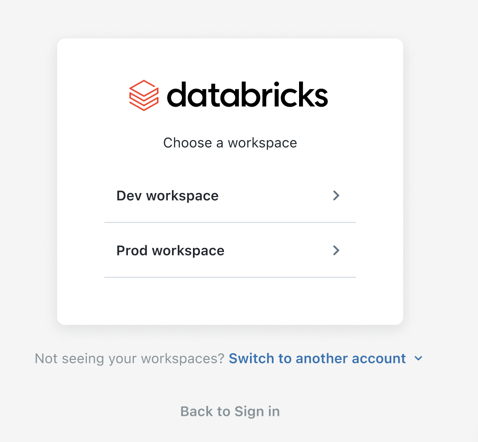The width and height of the screenshot is (478, 442).
Task: Click gray gap between account prompt and Back to Sign in
Action: pos(230,385)
